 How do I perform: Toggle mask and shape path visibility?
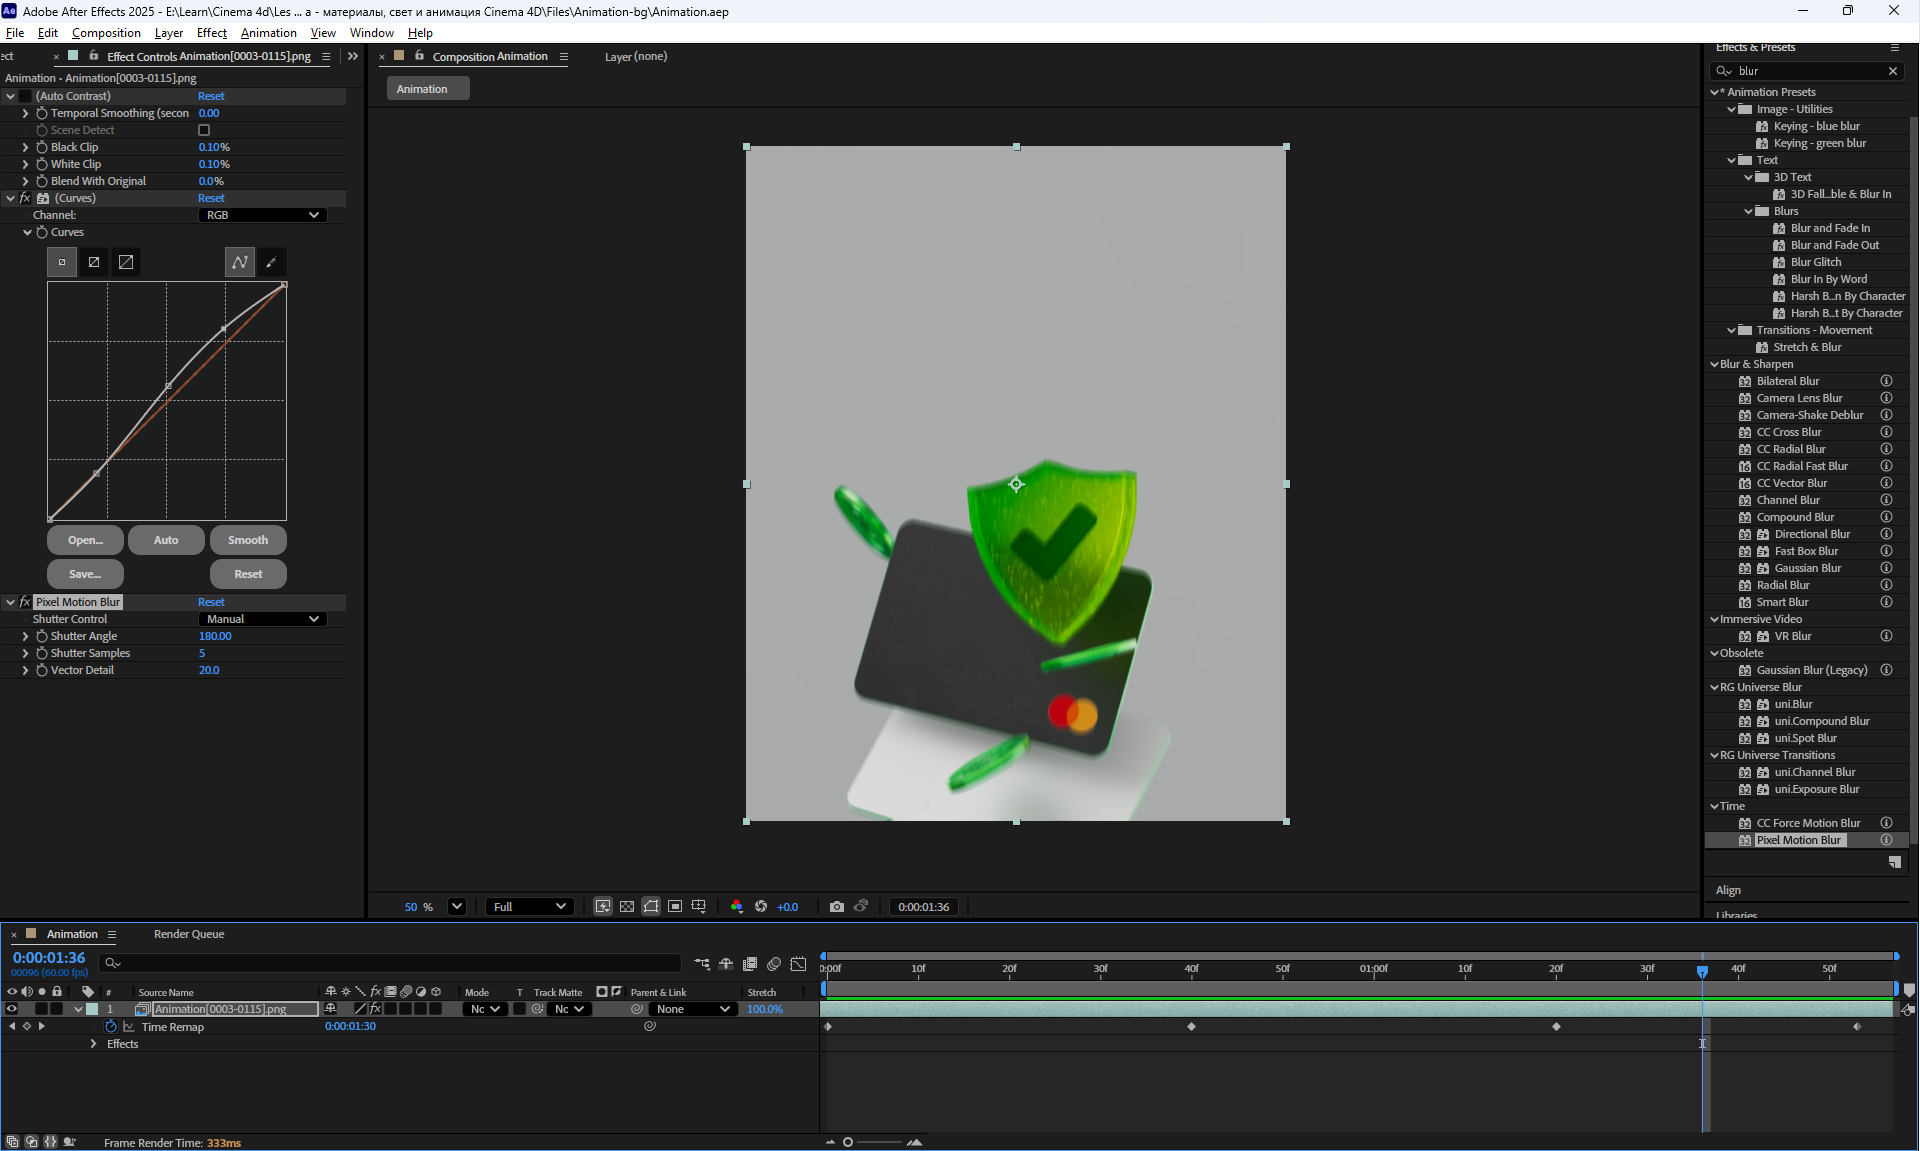click(651, 907)
